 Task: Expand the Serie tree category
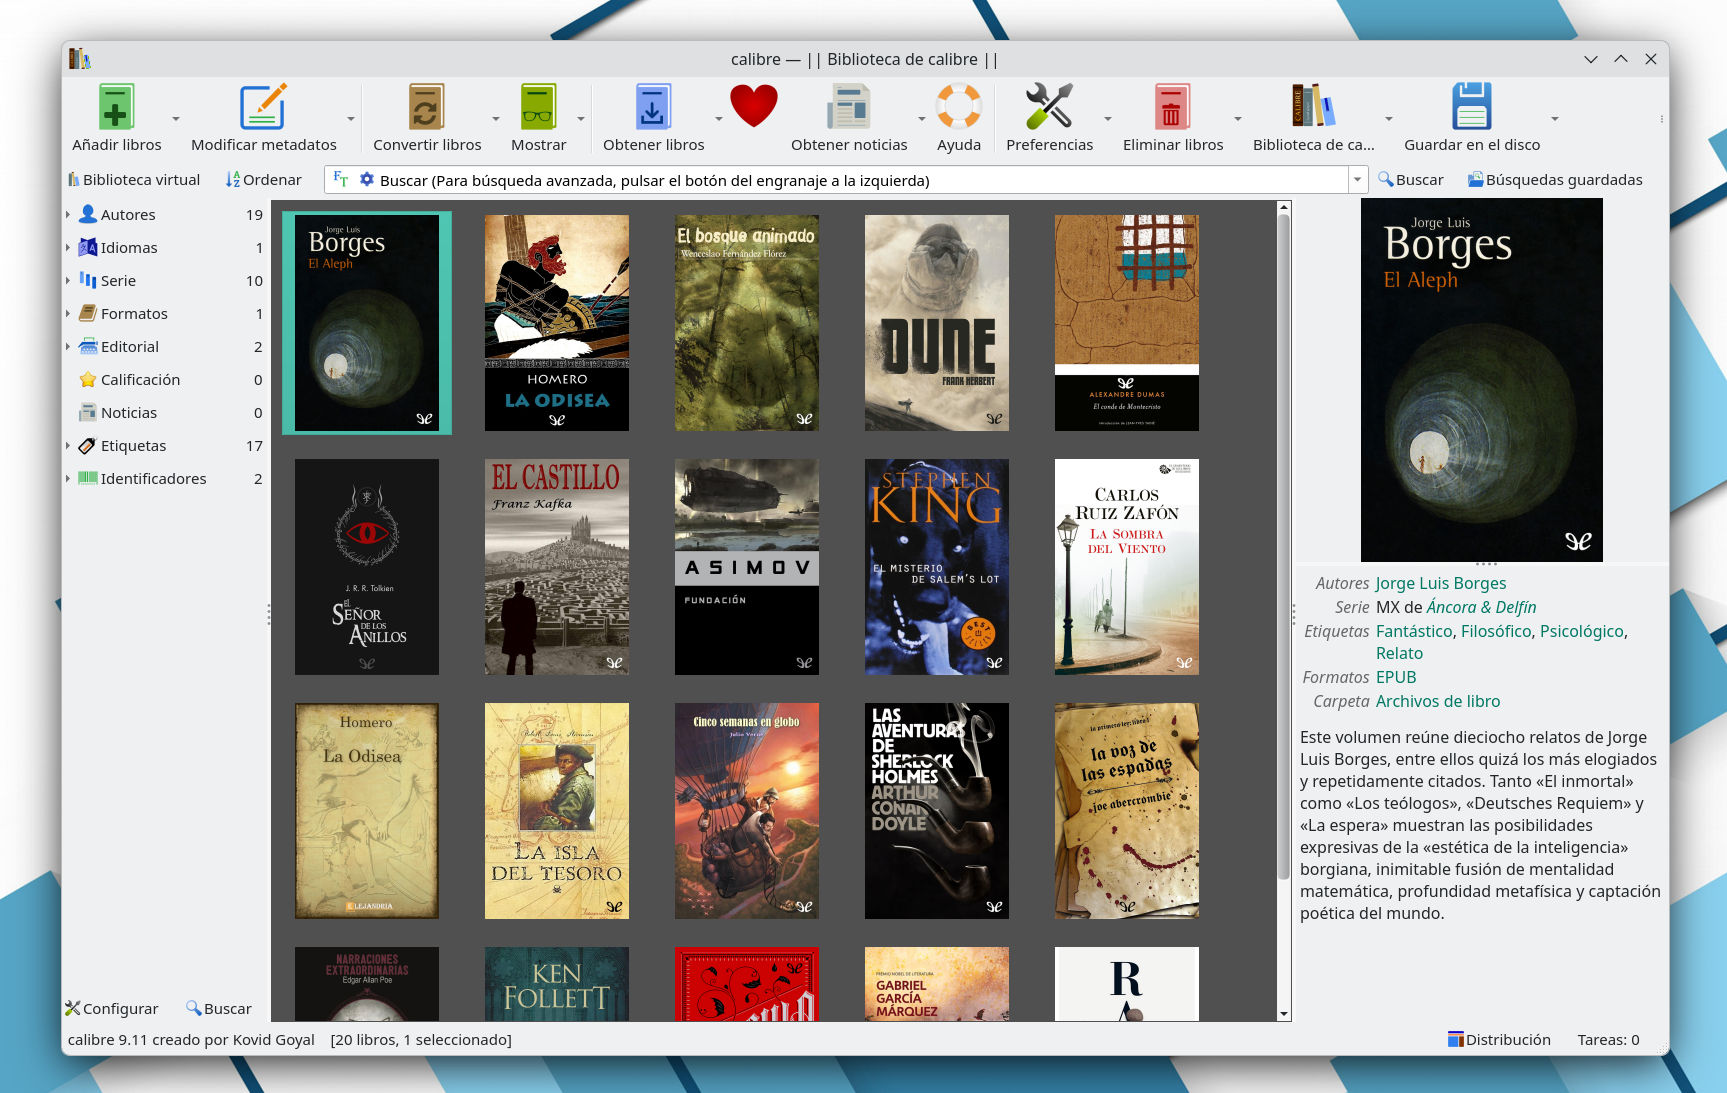68,280
